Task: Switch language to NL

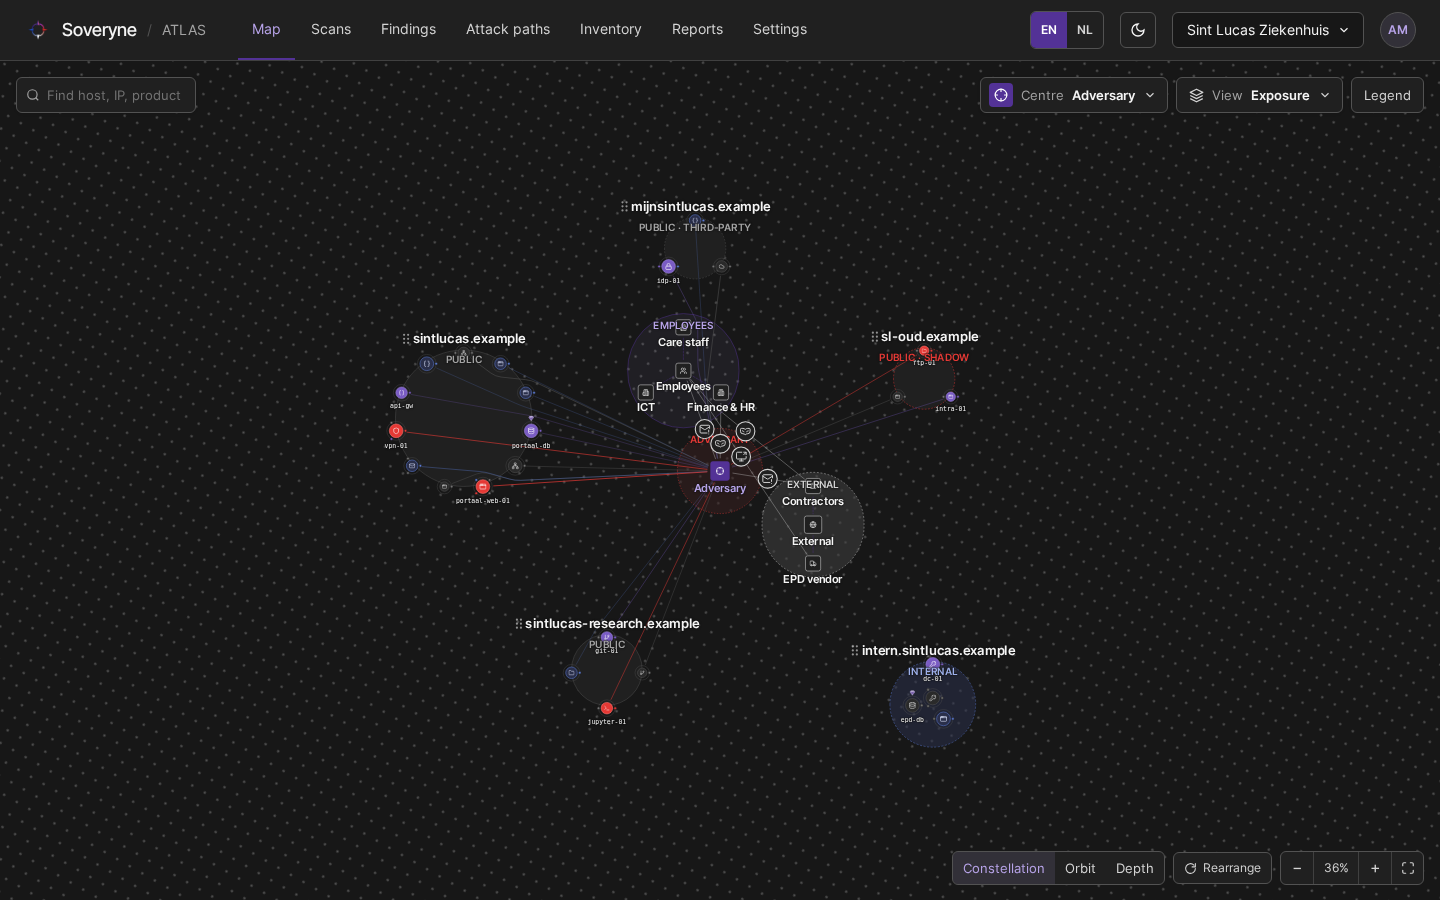Action: tap(1085, 30)
